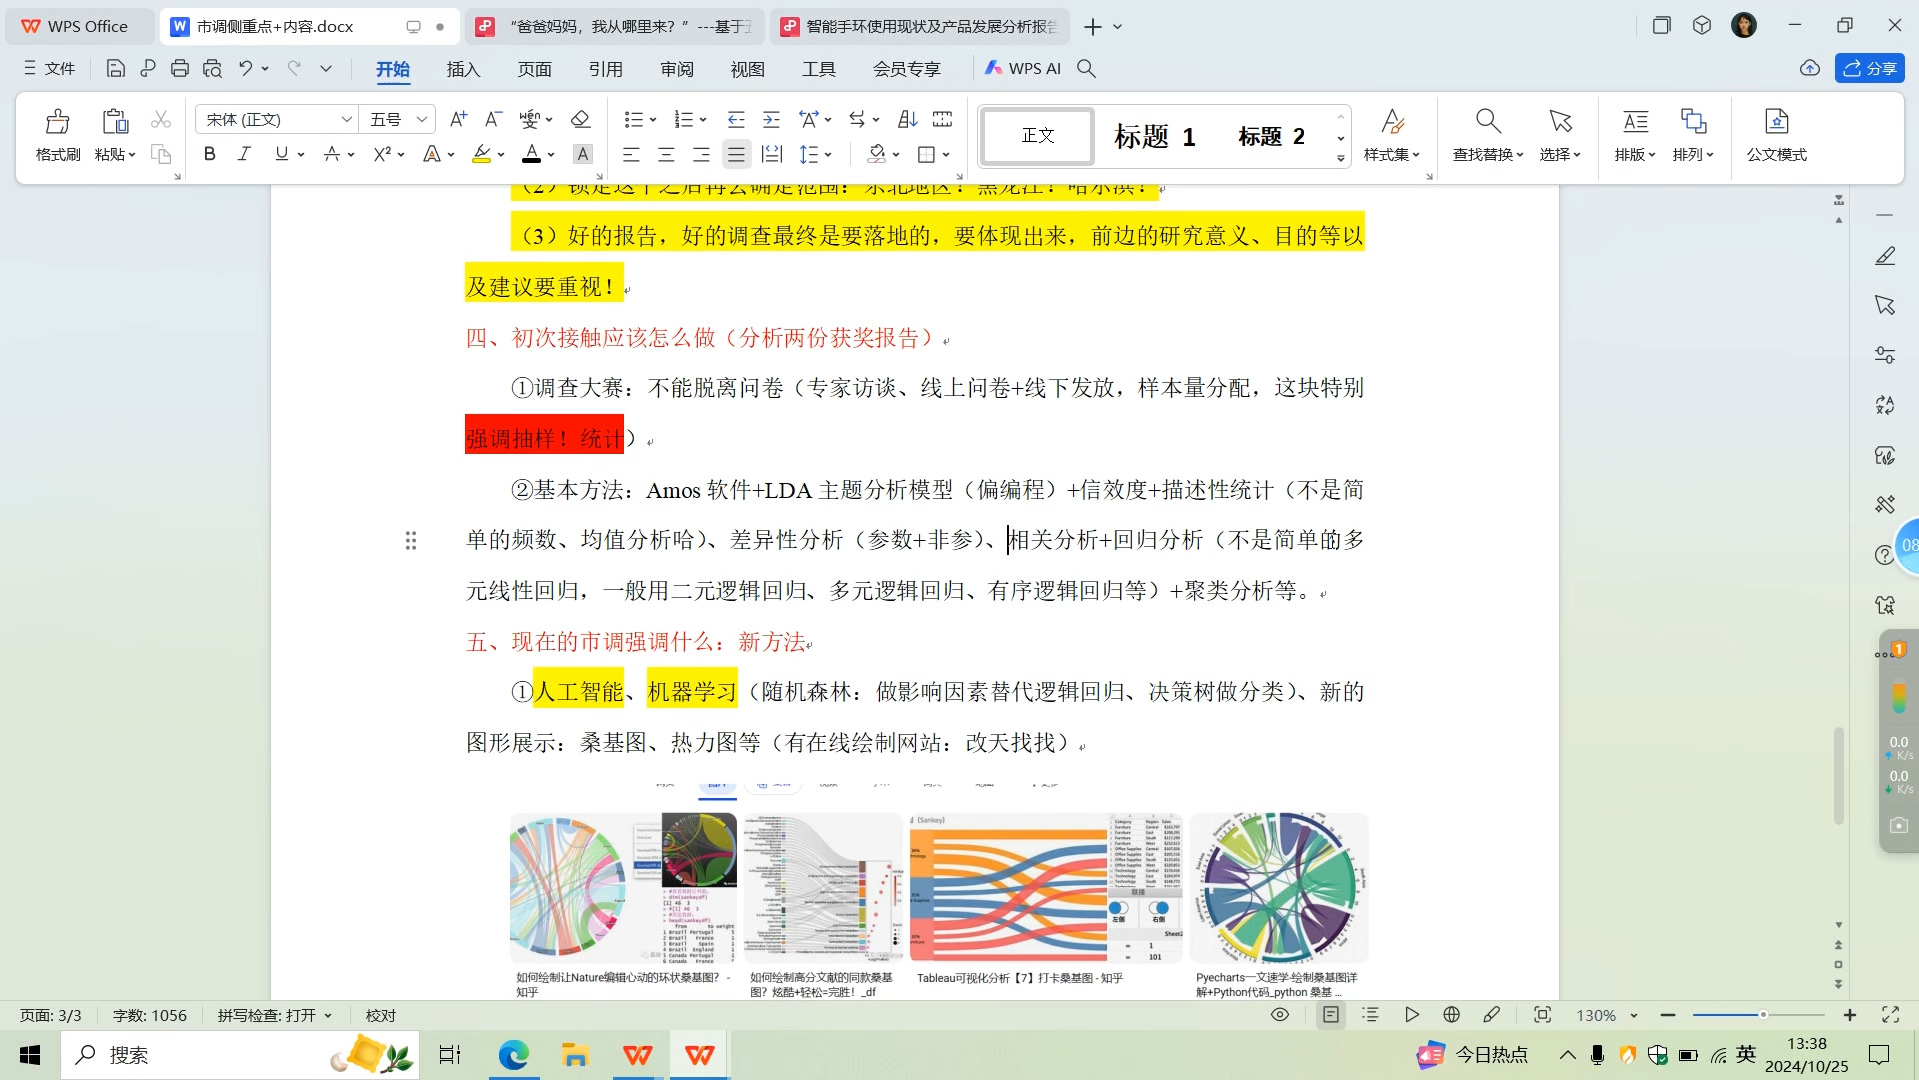1919x1080 pixels.
Task: Click the Clear Formatting eraser icon
Action: coord(580,119)
